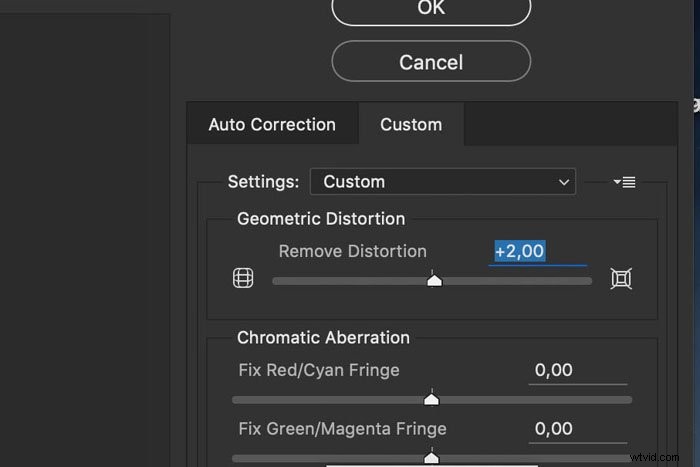Focus the Fix Red/Cyan Fringe value field
Viewport: 700px width, 467px height.
pyautogui.click(x=578, y=371)
